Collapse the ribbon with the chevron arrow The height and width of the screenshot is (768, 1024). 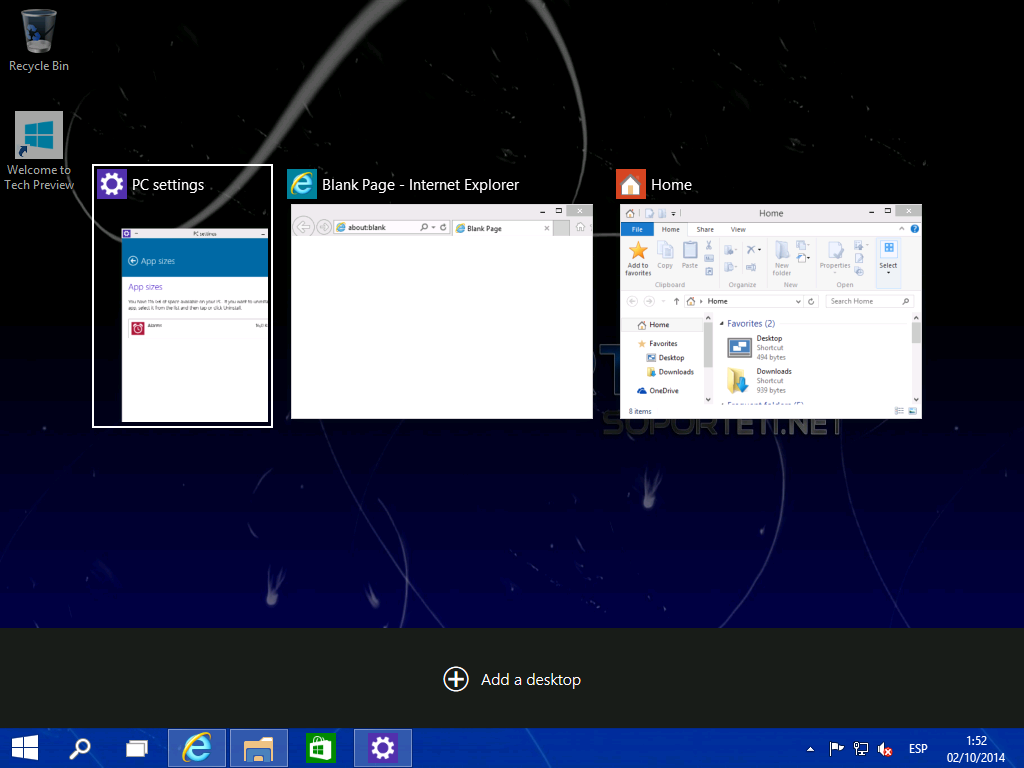click(901, 229)
